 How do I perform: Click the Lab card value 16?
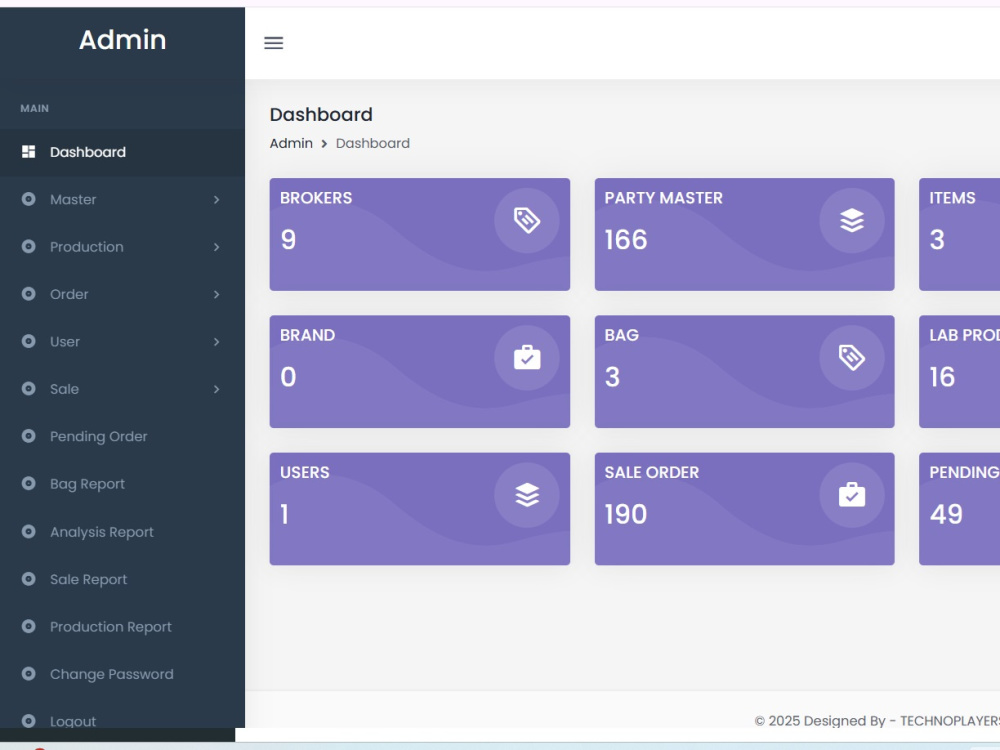point(942,377)
